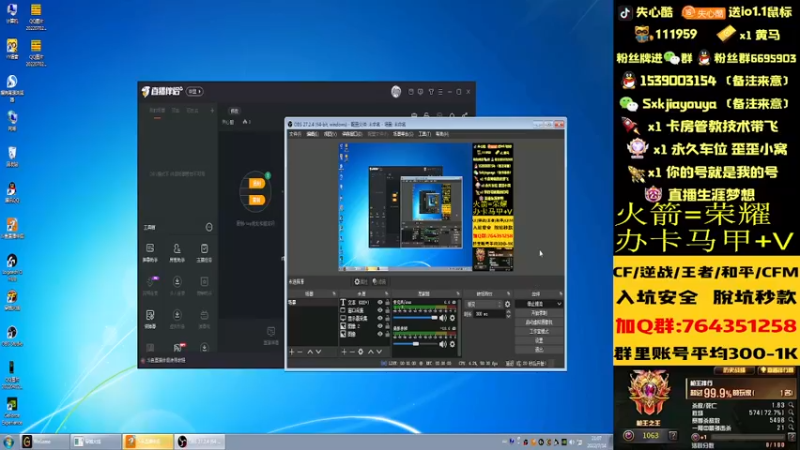Enable Studio Mode in OBS controls
This screenshot has height=450, width=800.
point(539,332)
